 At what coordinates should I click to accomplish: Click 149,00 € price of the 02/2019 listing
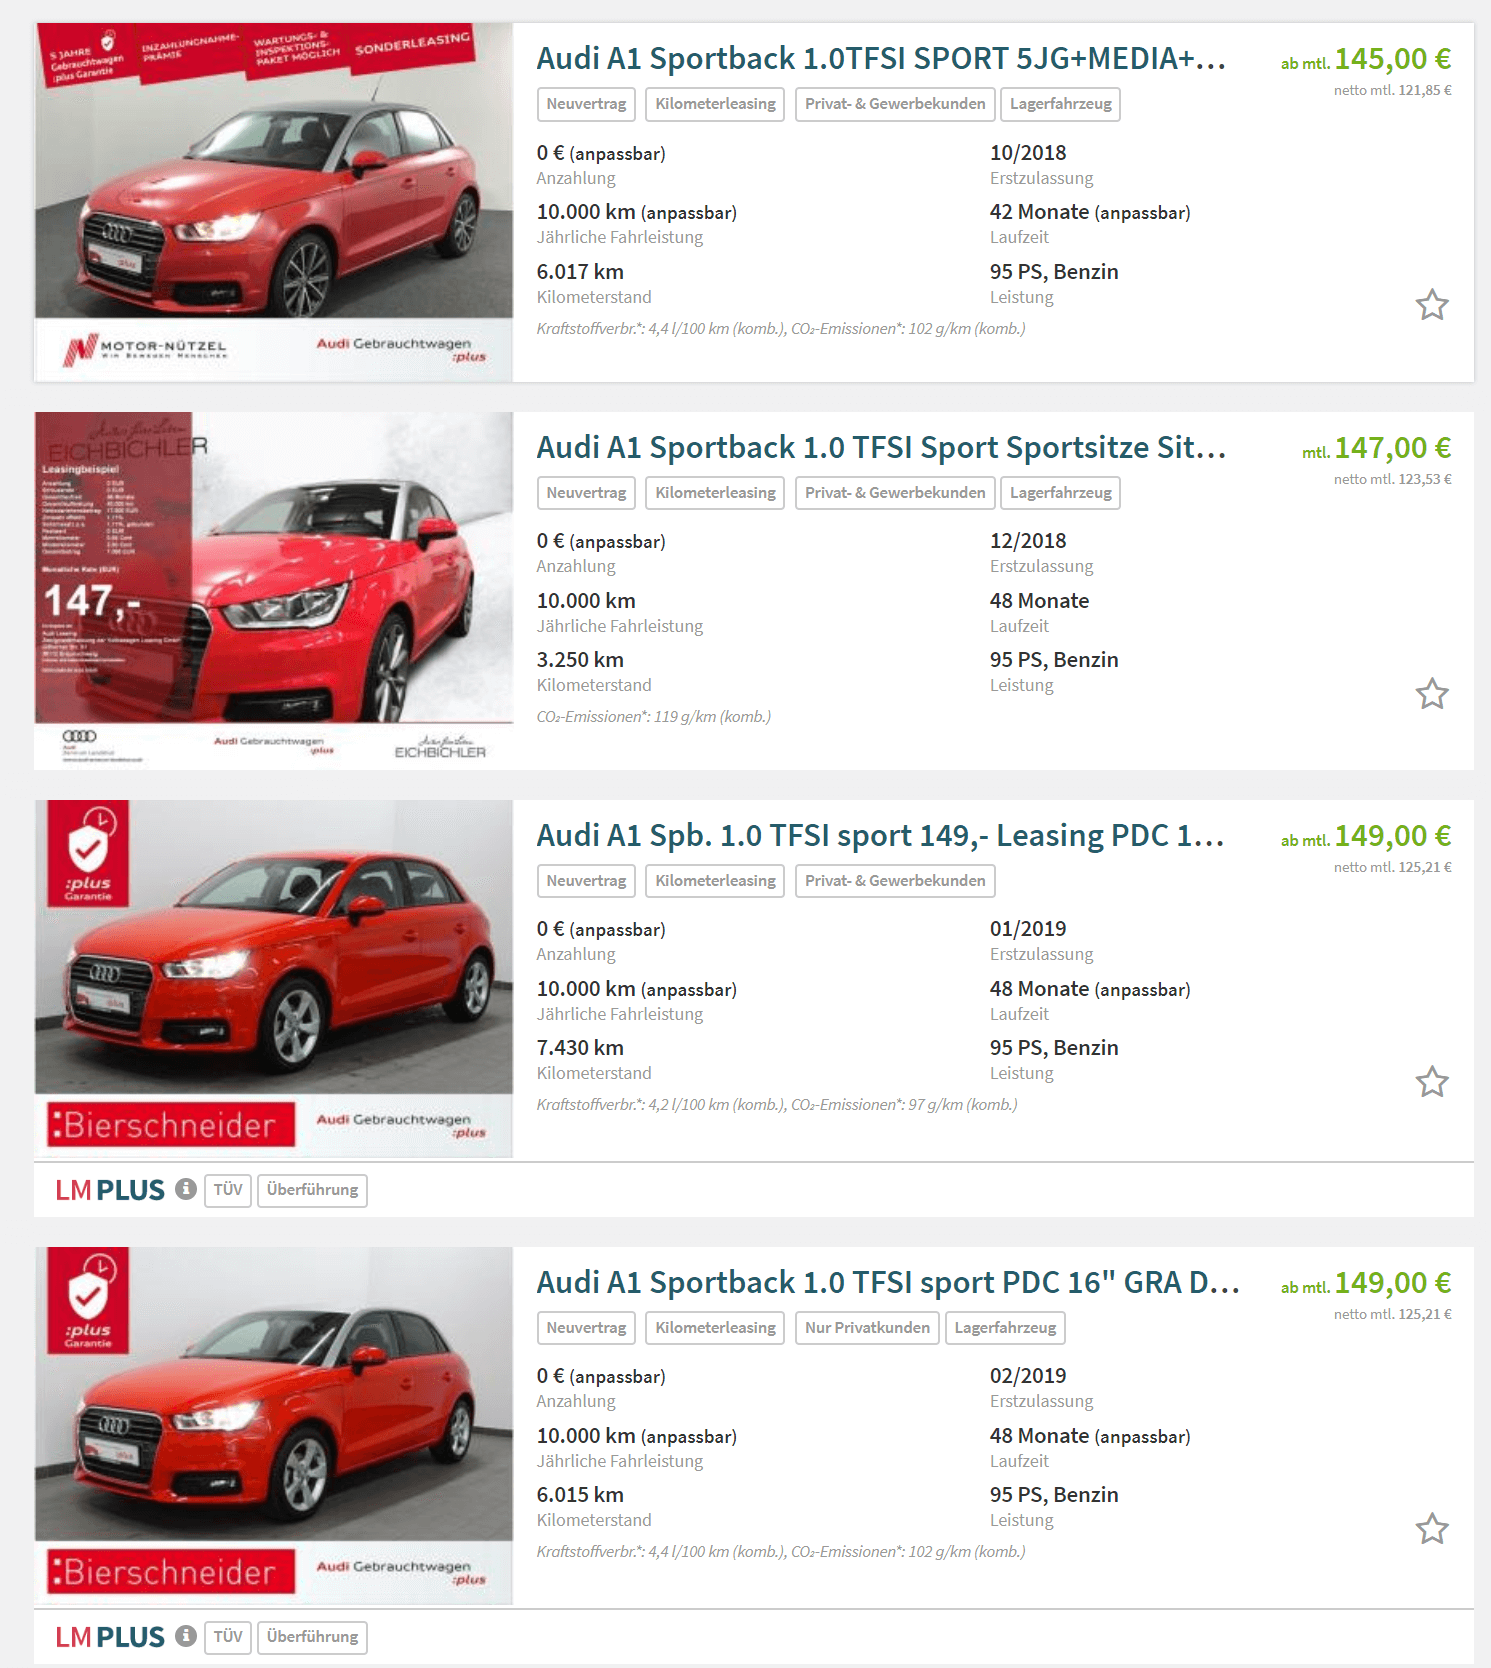(1392, 1283)
